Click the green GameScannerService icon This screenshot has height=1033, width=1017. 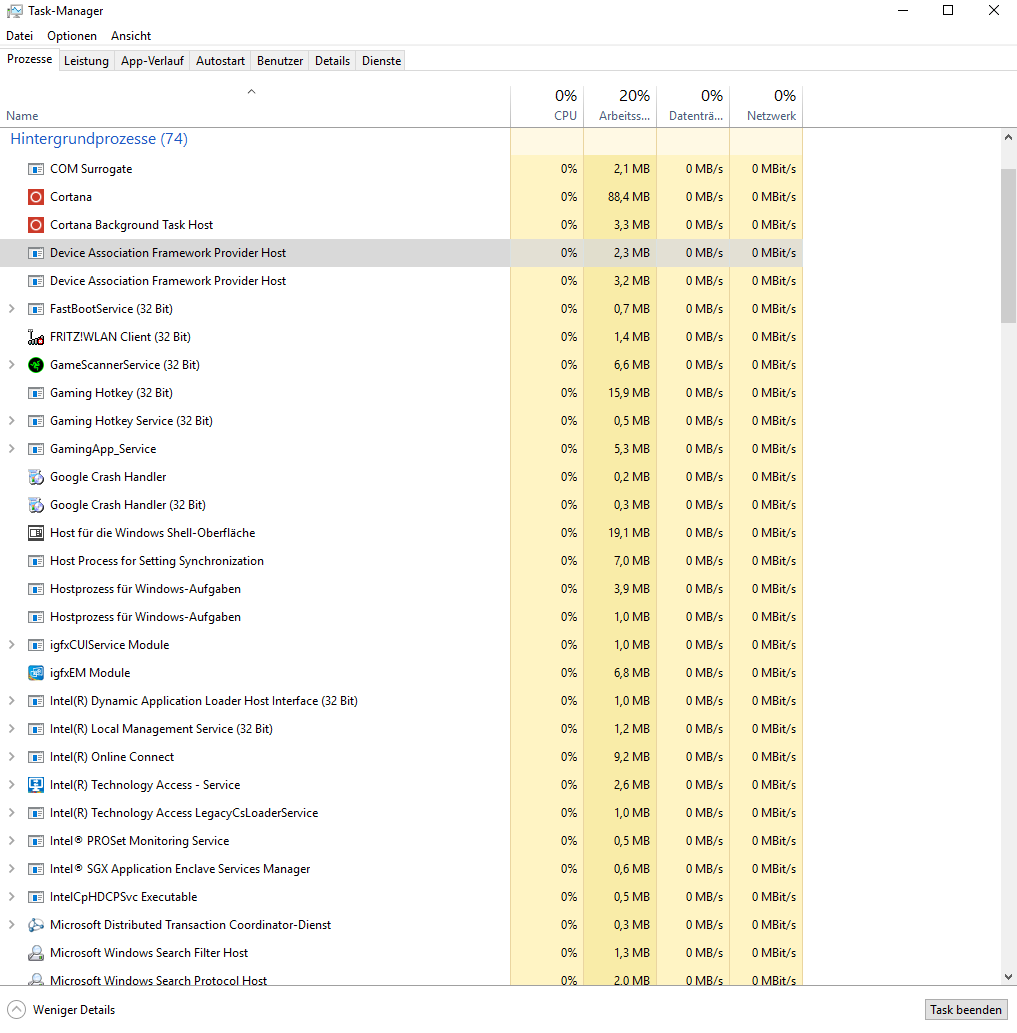tap(36, 365)
